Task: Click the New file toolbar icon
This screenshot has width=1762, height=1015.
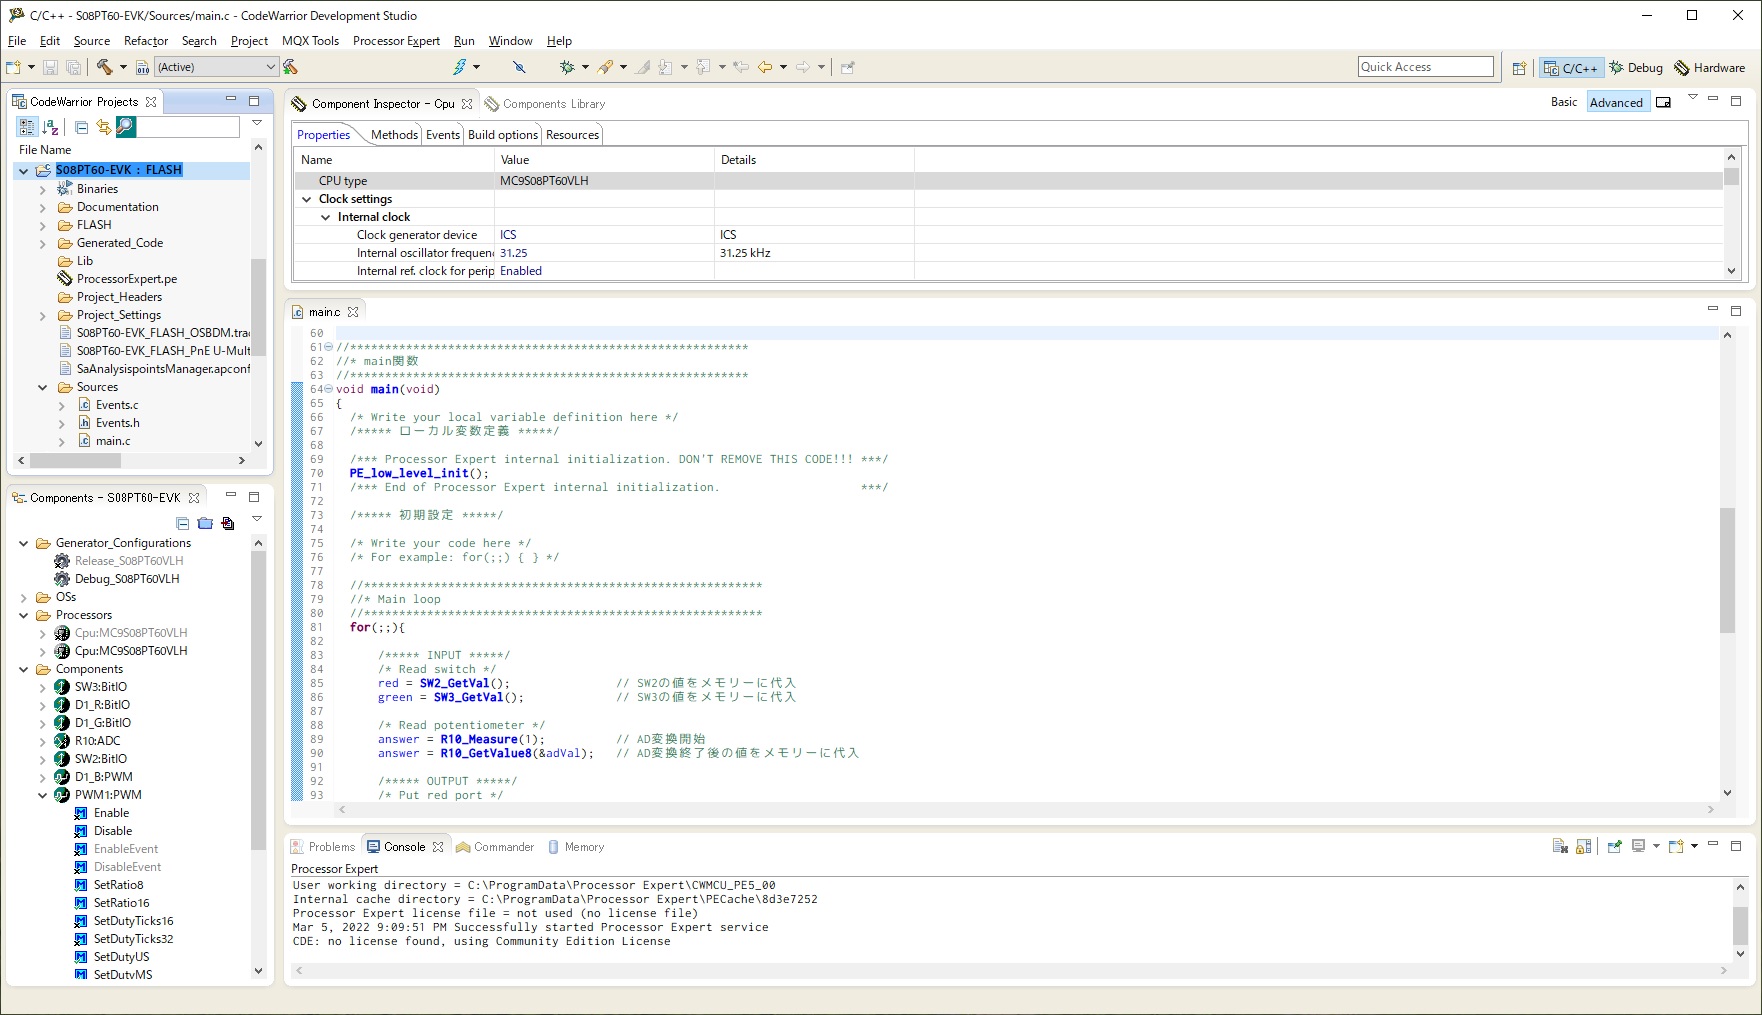Action: (x=13, y=67)
